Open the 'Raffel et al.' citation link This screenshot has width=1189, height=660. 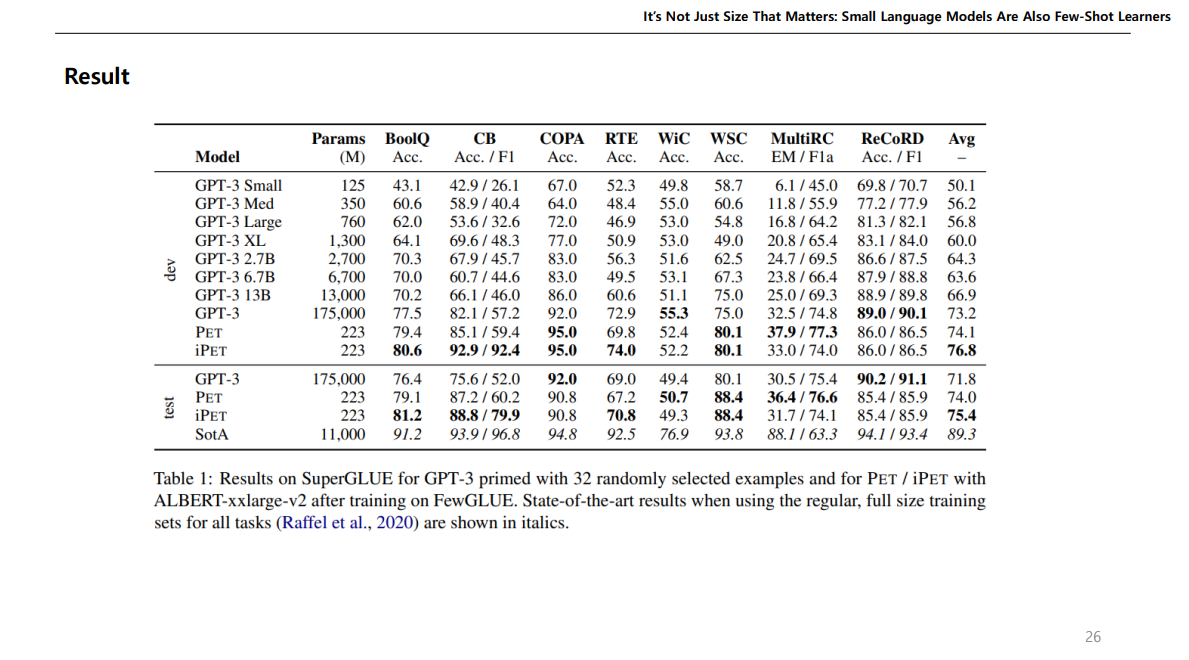click(323, 523)
